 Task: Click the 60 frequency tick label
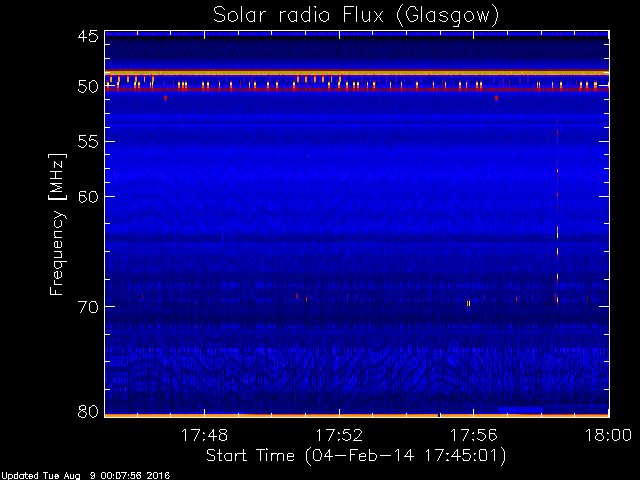(88, 197)
